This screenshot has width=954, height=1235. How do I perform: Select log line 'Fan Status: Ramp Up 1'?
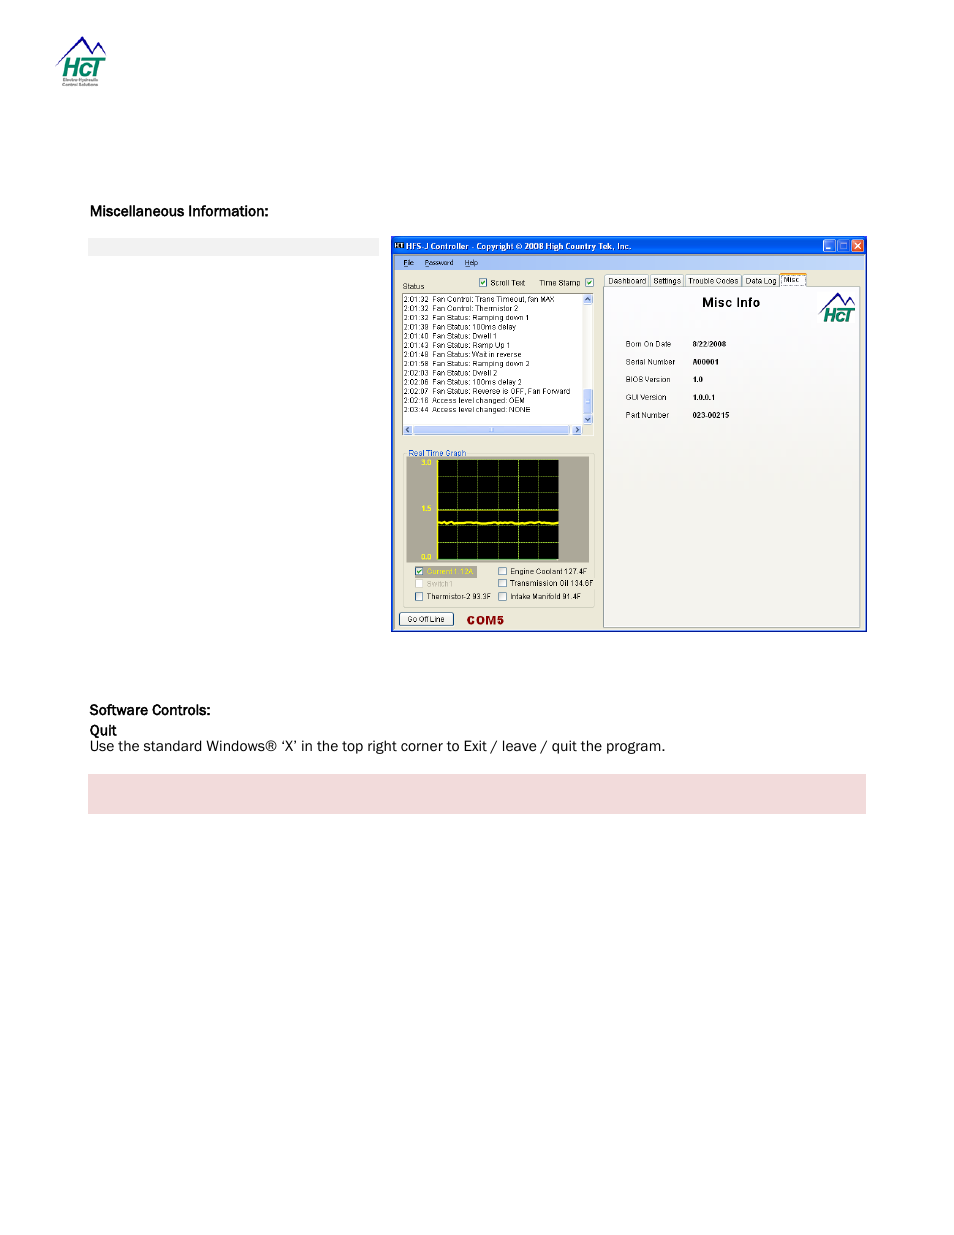pyautogui.click(x=457, y=345)
